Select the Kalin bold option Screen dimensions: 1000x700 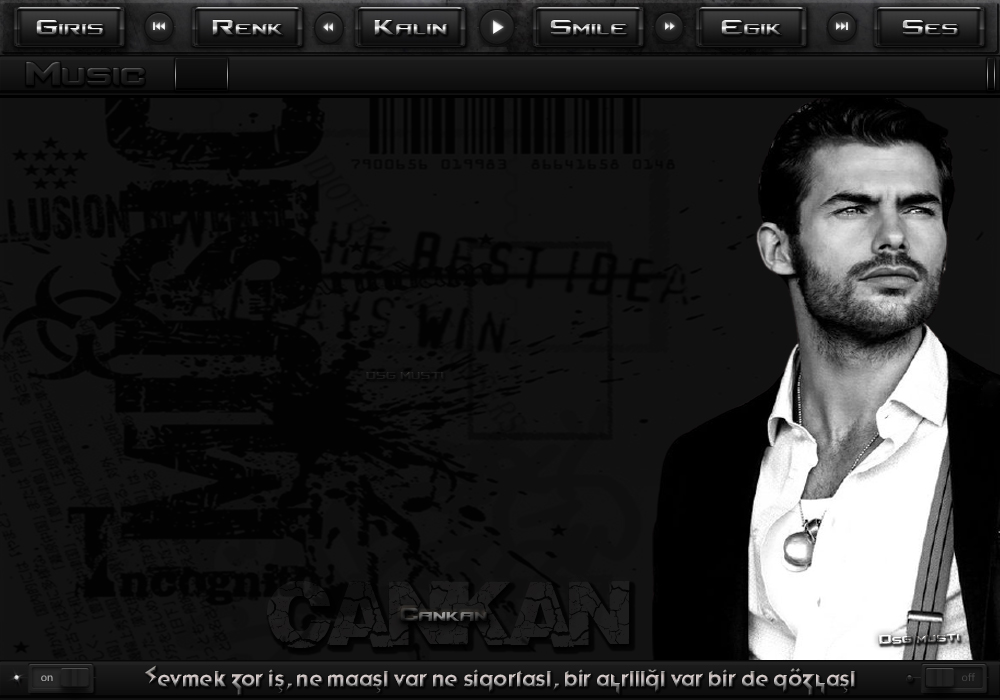410,27
